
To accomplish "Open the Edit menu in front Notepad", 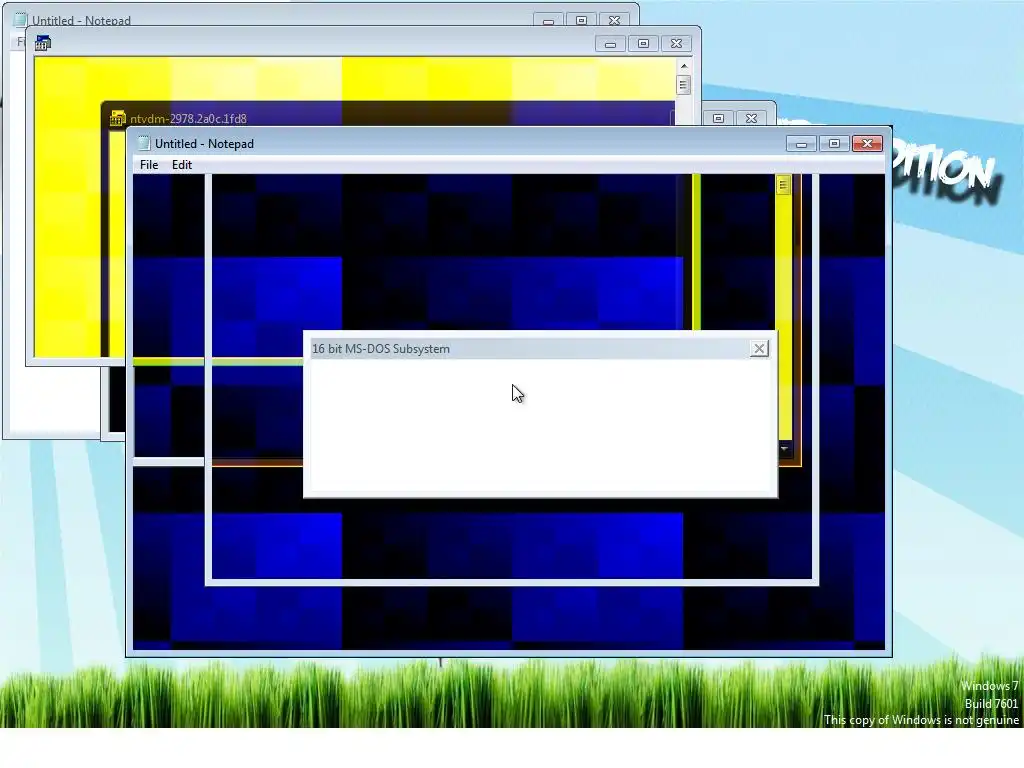I will click(x=182, y=165).
